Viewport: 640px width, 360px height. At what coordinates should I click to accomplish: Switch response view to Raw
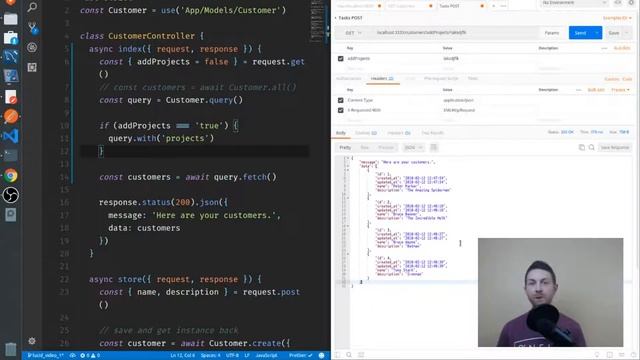pos(364,147)
